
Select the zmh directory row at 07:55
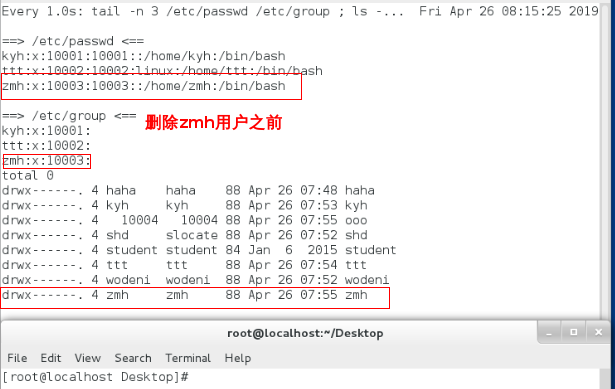click(x=184, y=295)
